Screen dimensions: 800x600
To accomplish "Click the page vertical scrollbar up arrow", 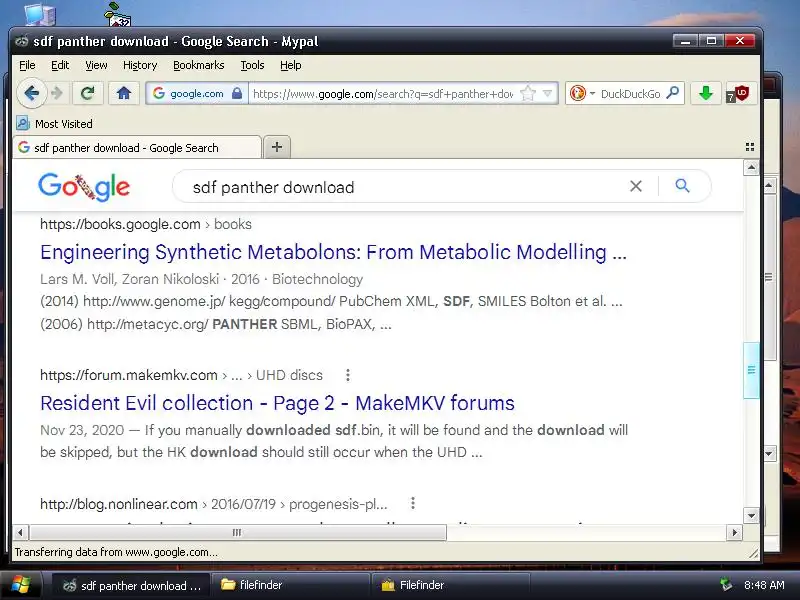I will coord(751,167).
